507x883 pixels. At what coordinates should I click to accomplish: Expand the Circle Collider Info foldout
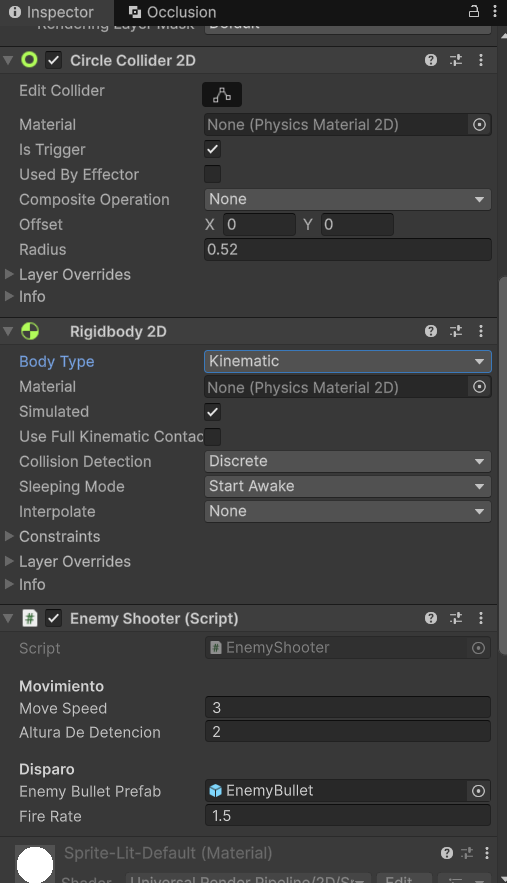click(9, 296)
